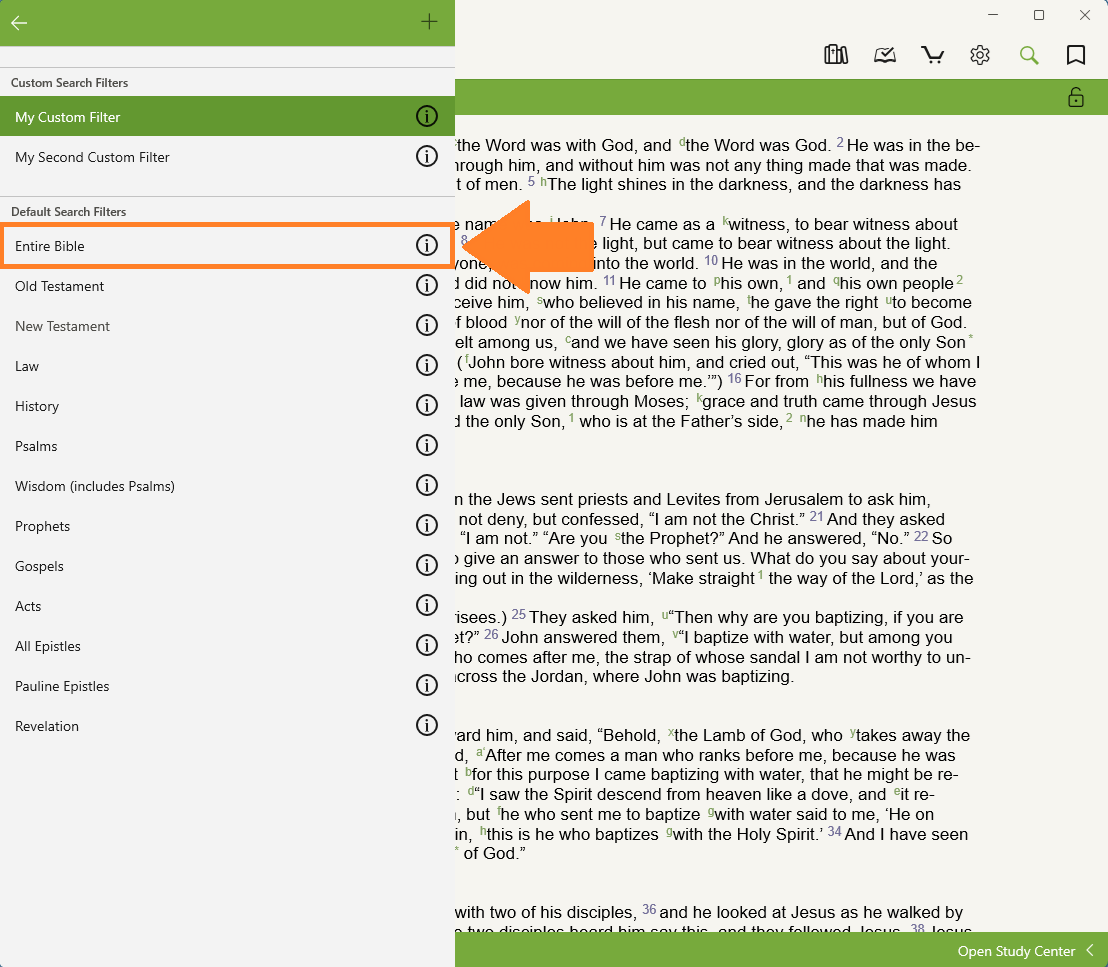Open settings gear in toolbar

point(980,55)
